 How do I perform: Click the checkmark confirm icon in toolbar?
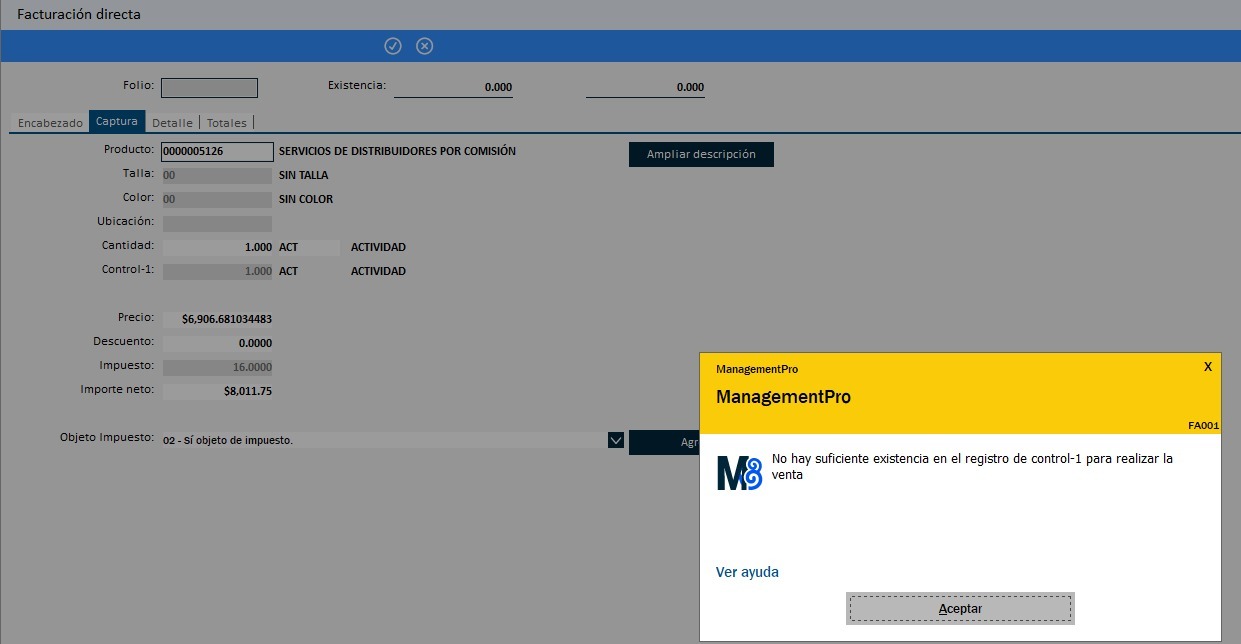pyautogui.click(x=393, y=46)
